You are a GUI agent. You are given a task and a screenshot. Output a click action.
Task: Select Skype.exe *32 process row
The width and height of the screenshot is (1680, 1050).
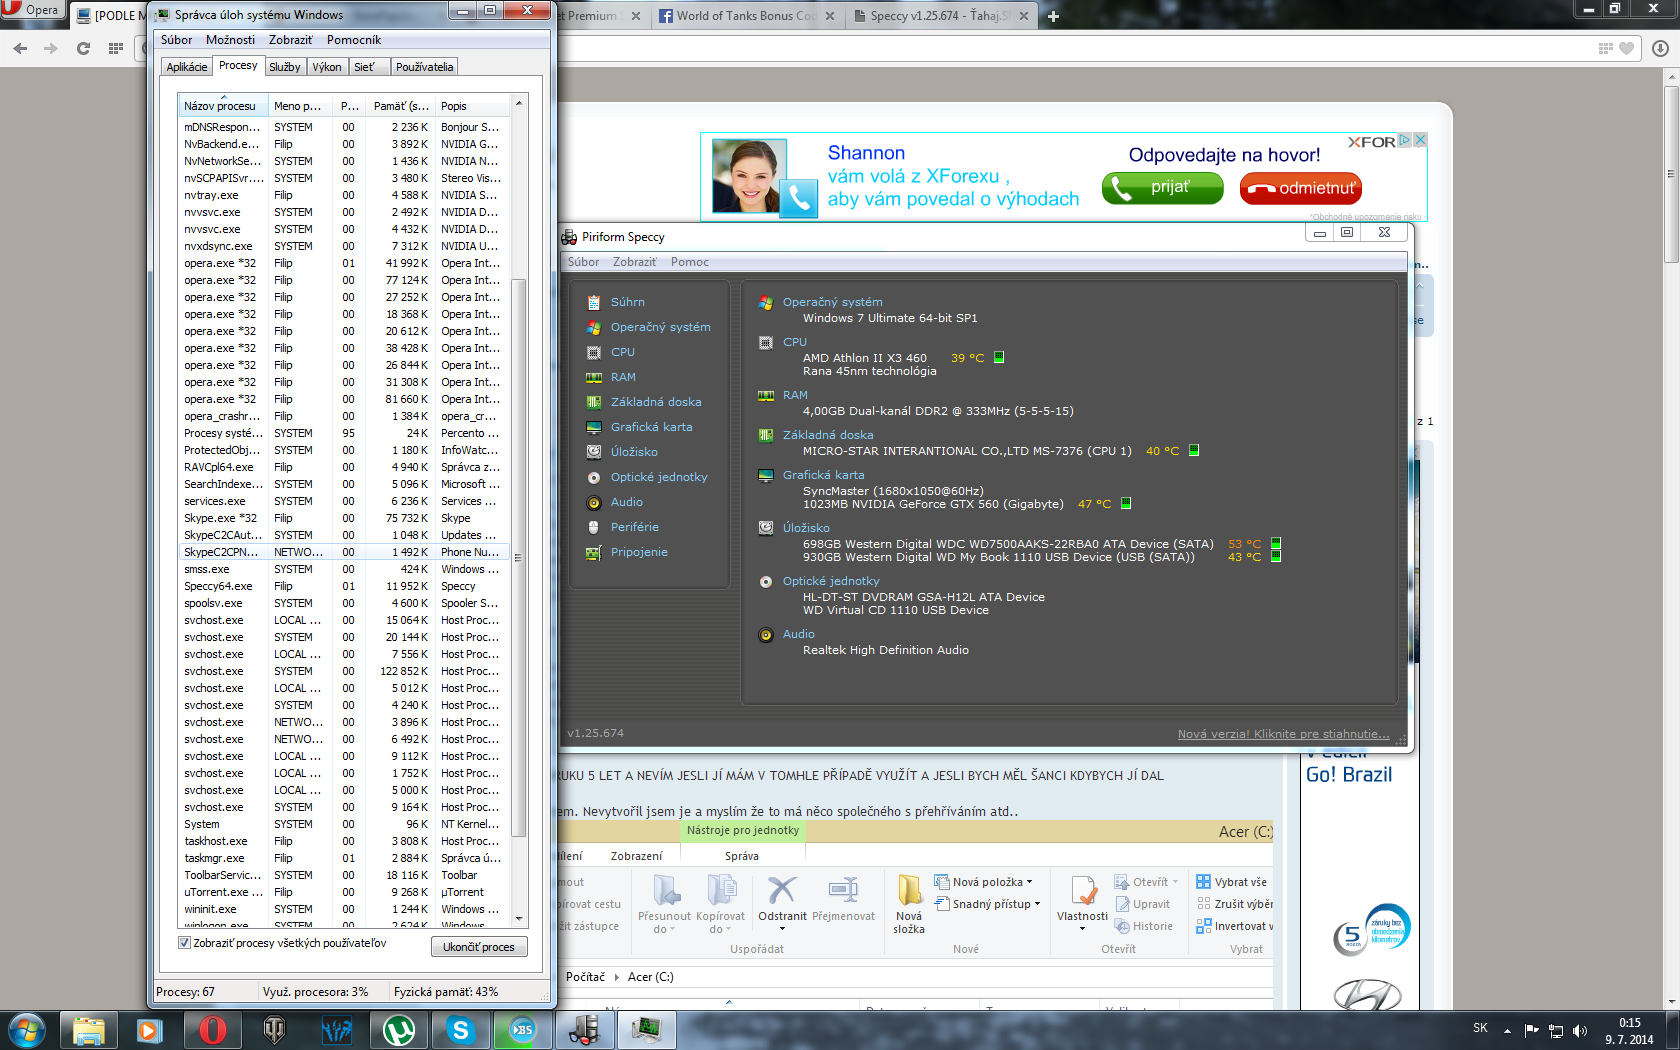coord(344,518)
